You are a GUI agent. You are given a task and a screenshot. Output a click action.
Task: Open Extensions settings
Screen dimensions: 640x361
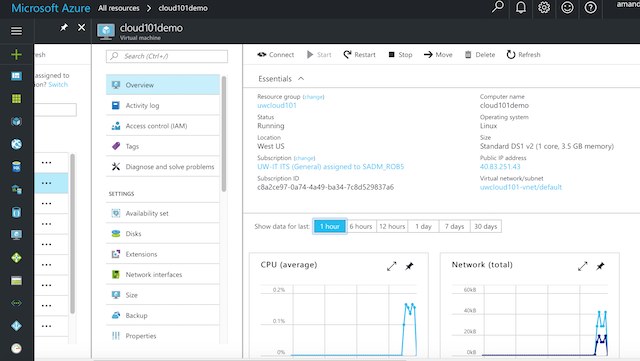[162, 254]
